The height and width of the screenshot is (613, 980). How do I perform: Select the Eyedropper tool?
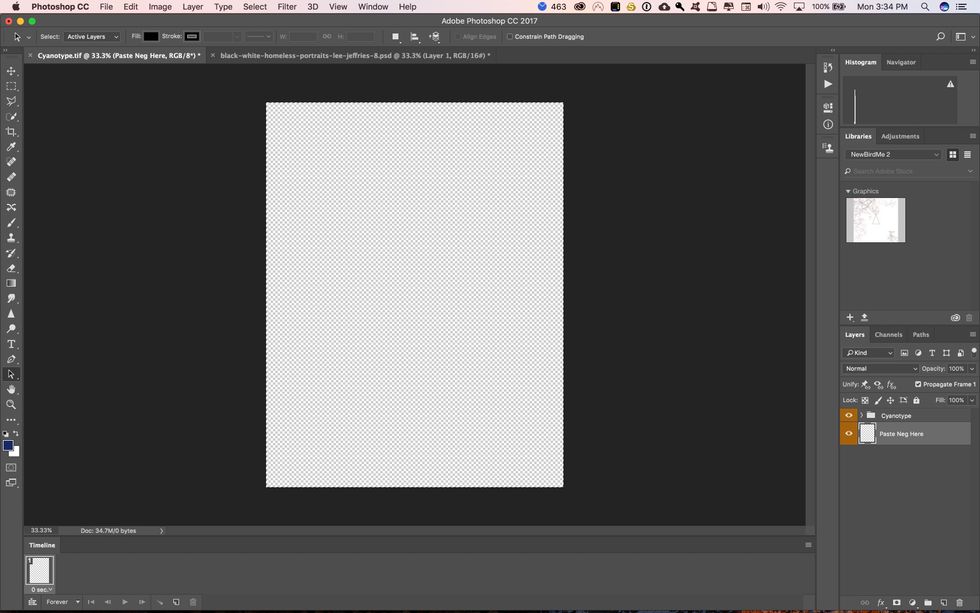[x=12, y=147]
